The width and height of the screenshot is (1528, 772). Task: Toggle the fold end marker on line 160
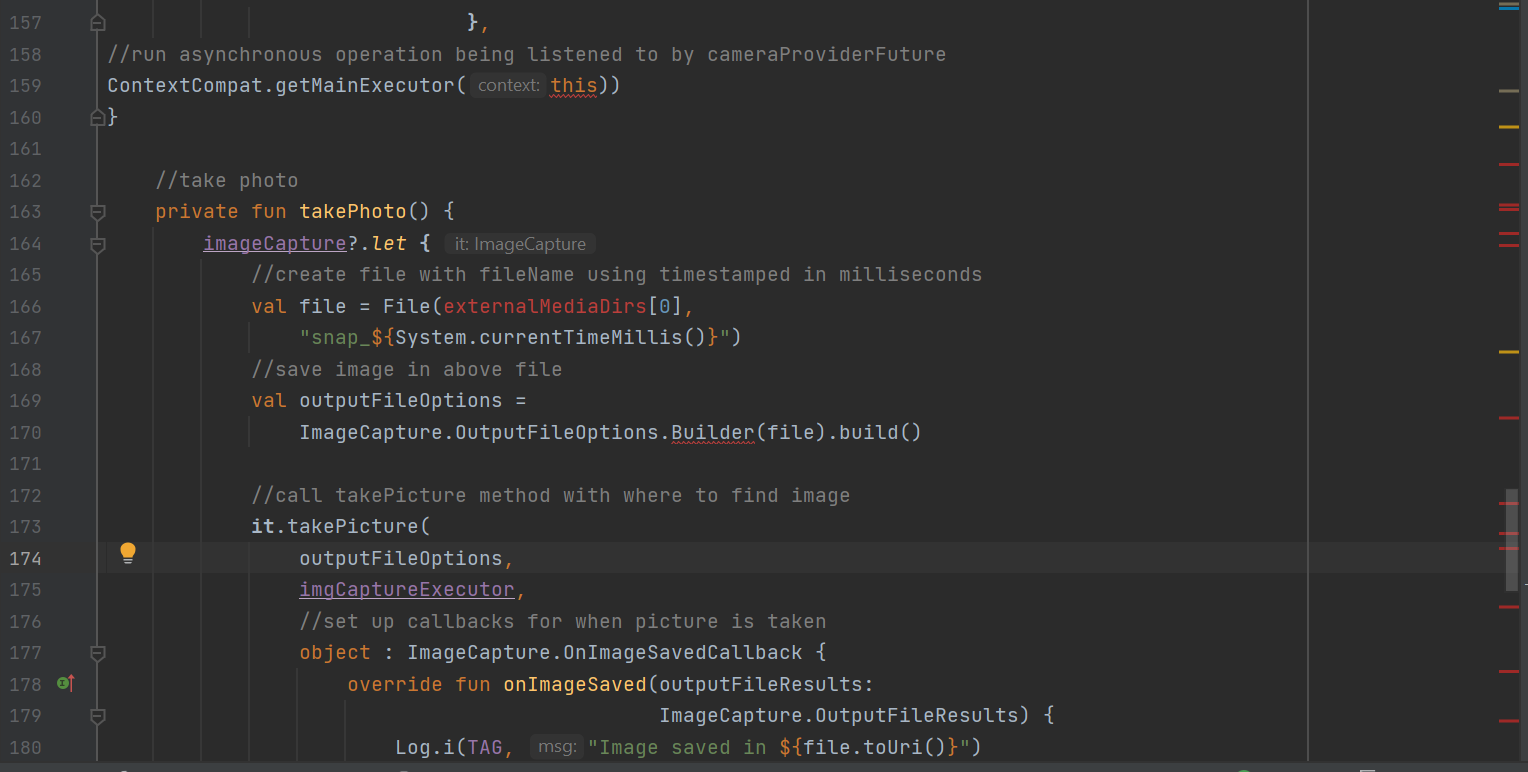(x=97, y=118)
